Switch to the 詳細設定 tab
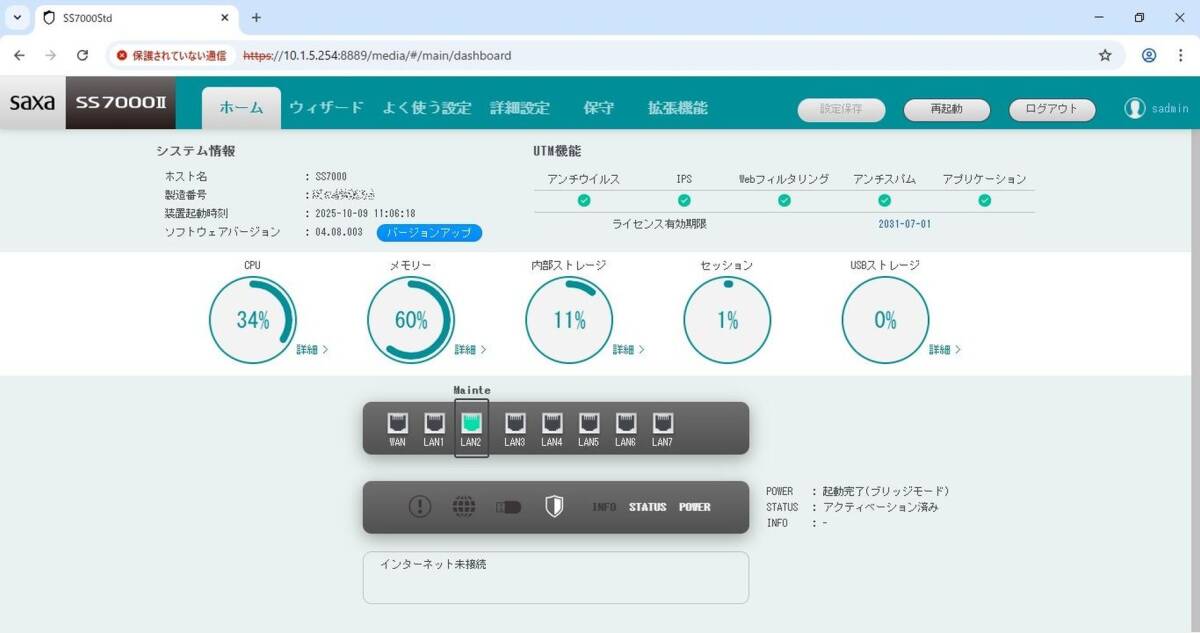Image resolution: width=1200 pixels, height=633 pixels. point(520,108)
